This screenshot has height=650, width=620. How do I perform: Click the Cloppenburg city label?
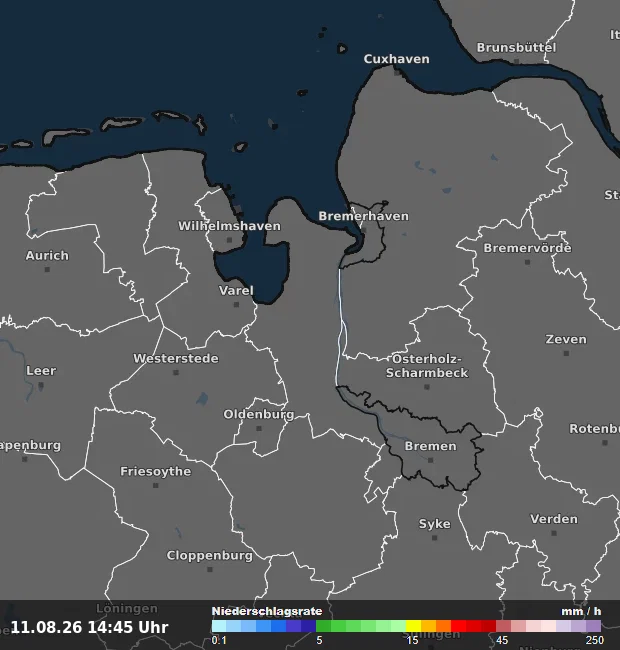[209, 555]
